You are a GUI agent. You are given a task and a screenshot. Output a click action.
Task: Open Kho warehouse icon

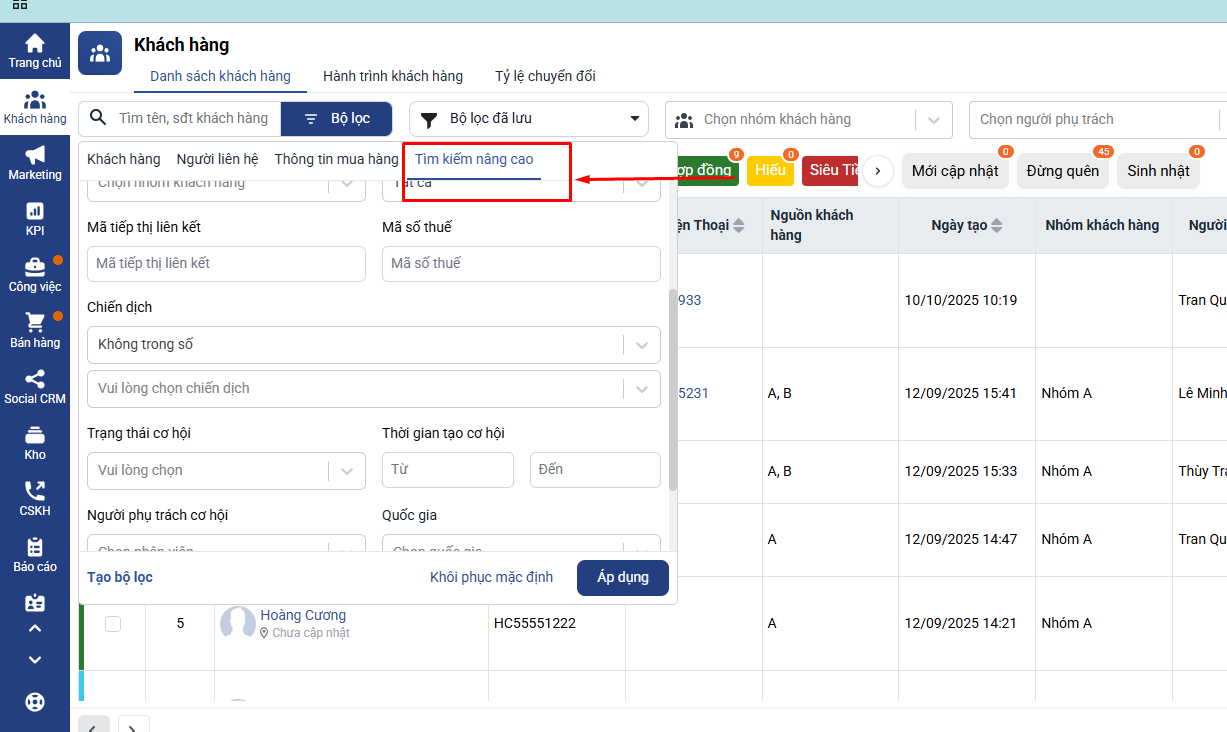coord(35,436)
